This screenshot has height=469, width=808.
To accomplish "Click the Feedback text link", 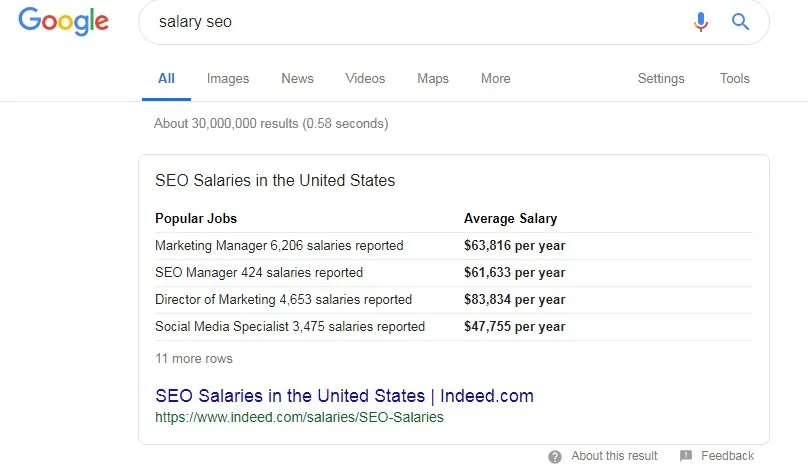I will (x=727, y=456).
